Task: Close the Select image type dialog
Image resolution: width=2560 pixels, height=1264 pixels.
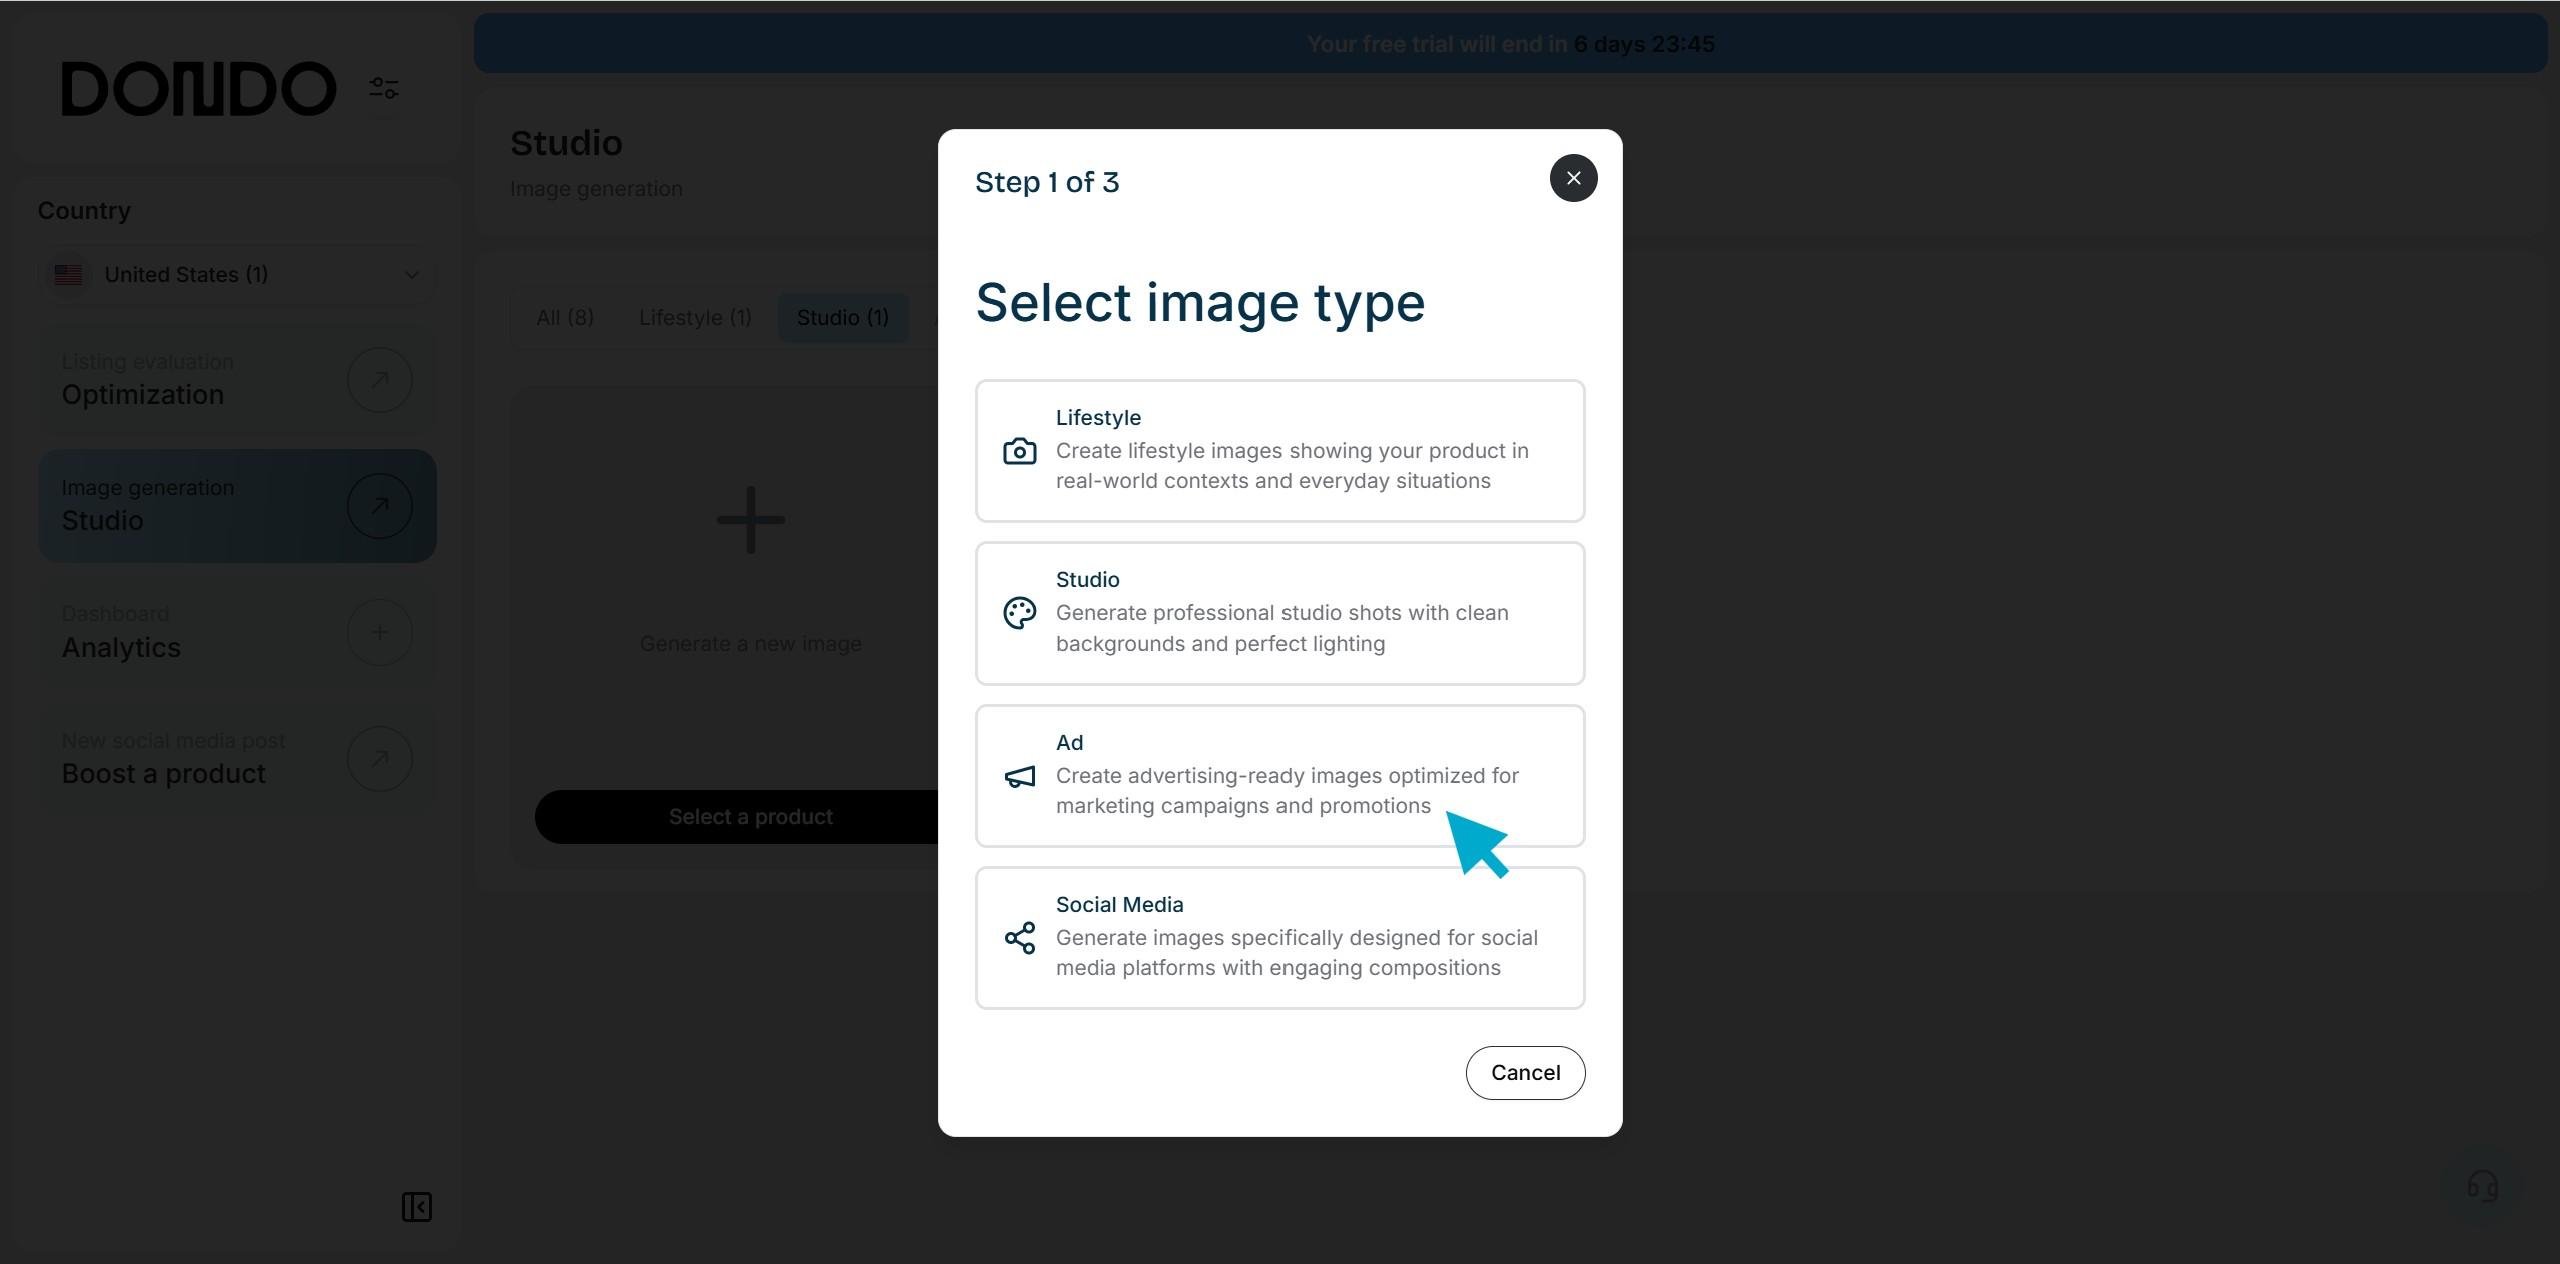Action: point(1573,178)
